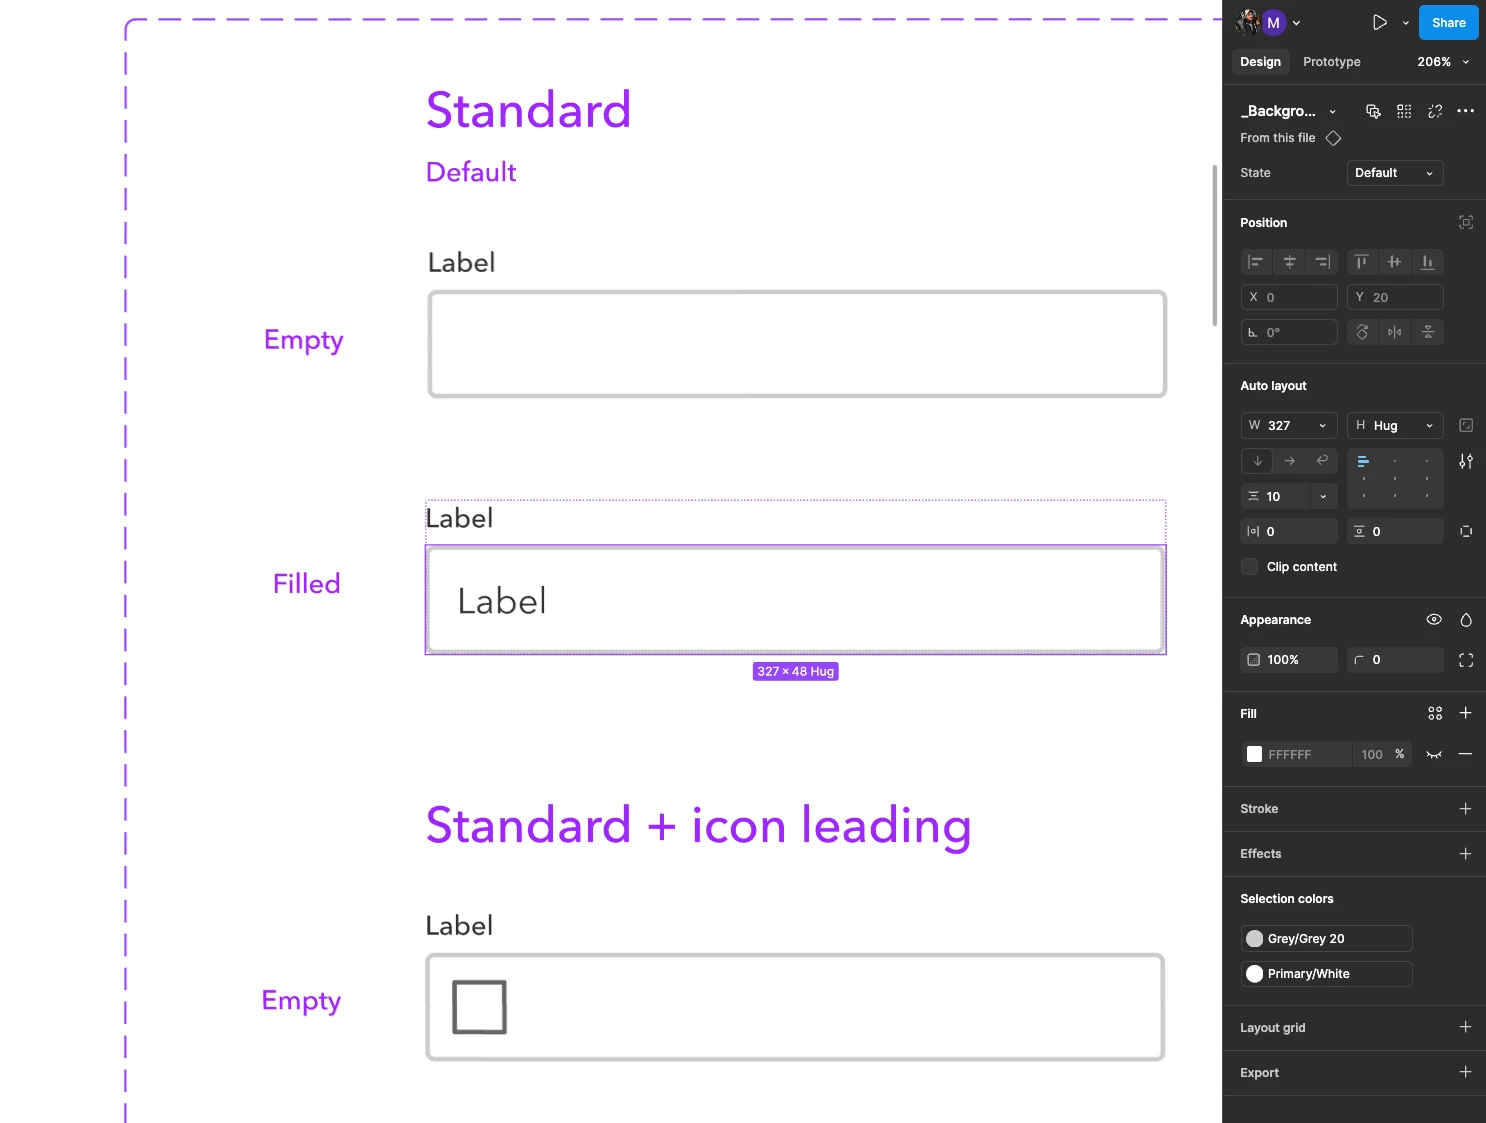This screenshot has height=1123, width=1486.
Task: Toggle layer visibility eye in Appearance
Action: [1434, 620]
